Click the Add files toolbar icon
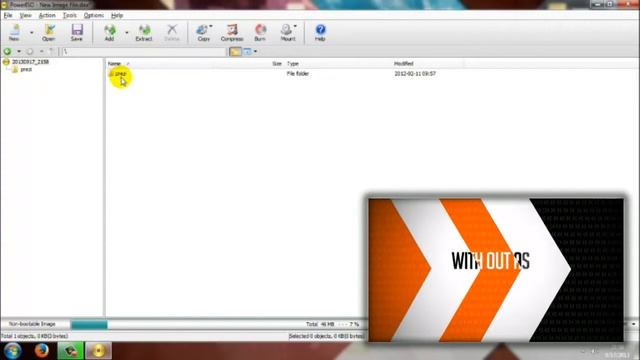This screenshot has height=360, width=640. [109, 32]
